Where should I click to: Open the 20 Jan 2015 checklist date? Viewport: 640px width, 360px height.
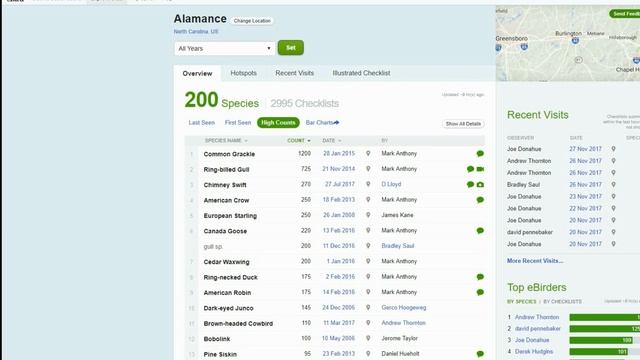pos(339,153)
